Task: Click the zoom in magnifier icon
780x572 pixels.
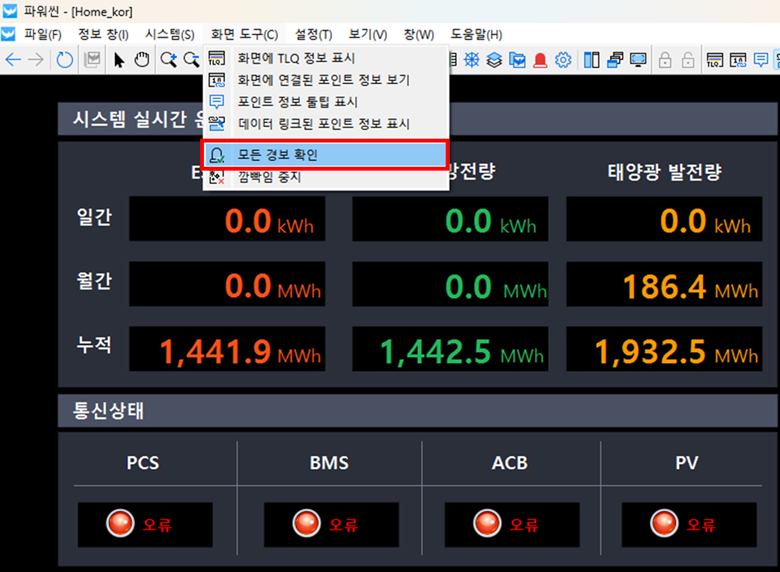Action: tap(168, 60)
